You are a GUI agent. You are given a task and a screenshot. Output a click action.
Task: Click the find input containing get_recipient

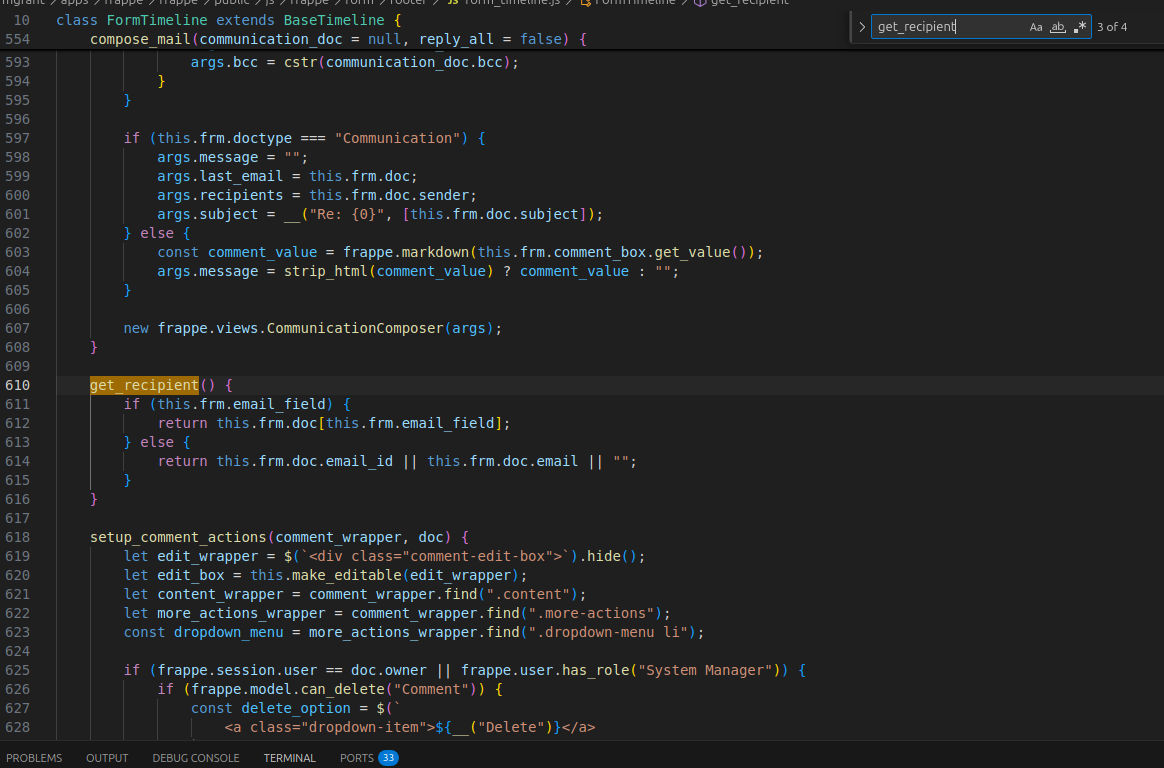click(945, 27)
